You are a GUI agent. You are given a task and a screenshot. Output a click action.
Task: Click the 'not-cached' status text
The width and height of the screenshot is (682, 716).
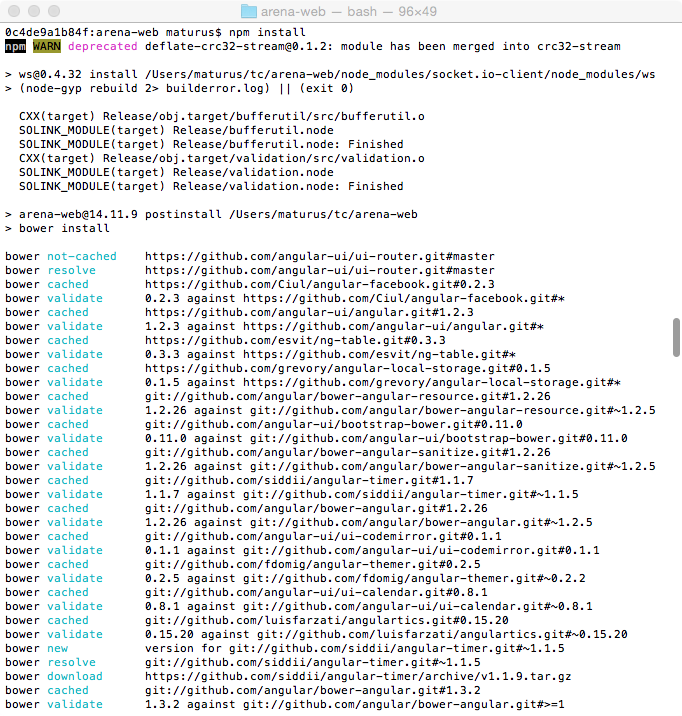81,256
